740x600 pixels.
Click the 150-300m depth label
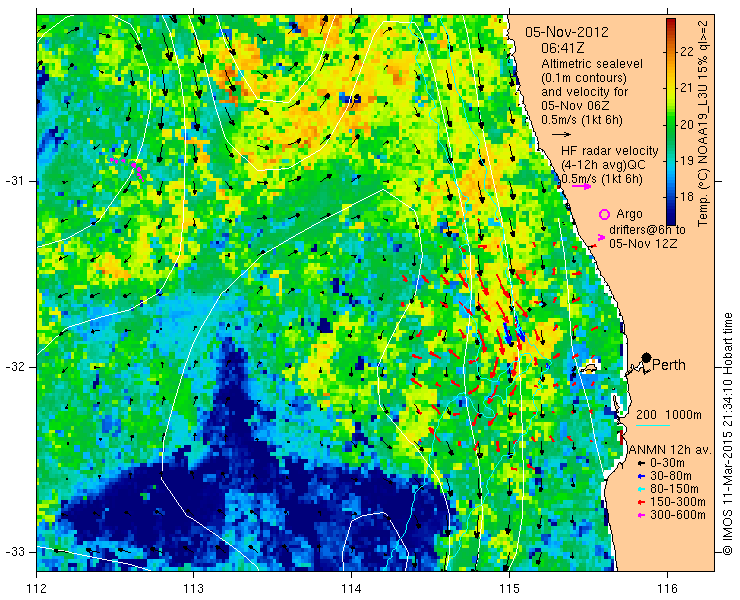678,501
